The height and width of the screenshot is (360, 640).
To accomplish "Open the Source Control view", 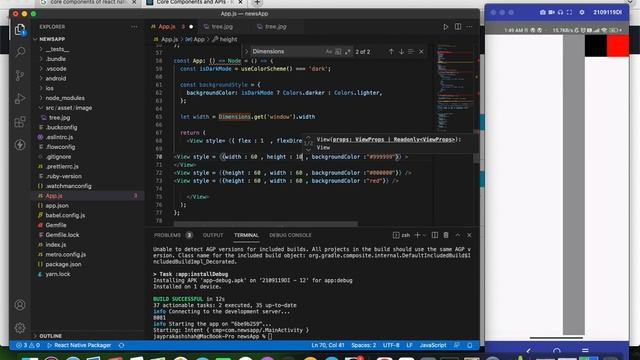I will coord(20,76).
